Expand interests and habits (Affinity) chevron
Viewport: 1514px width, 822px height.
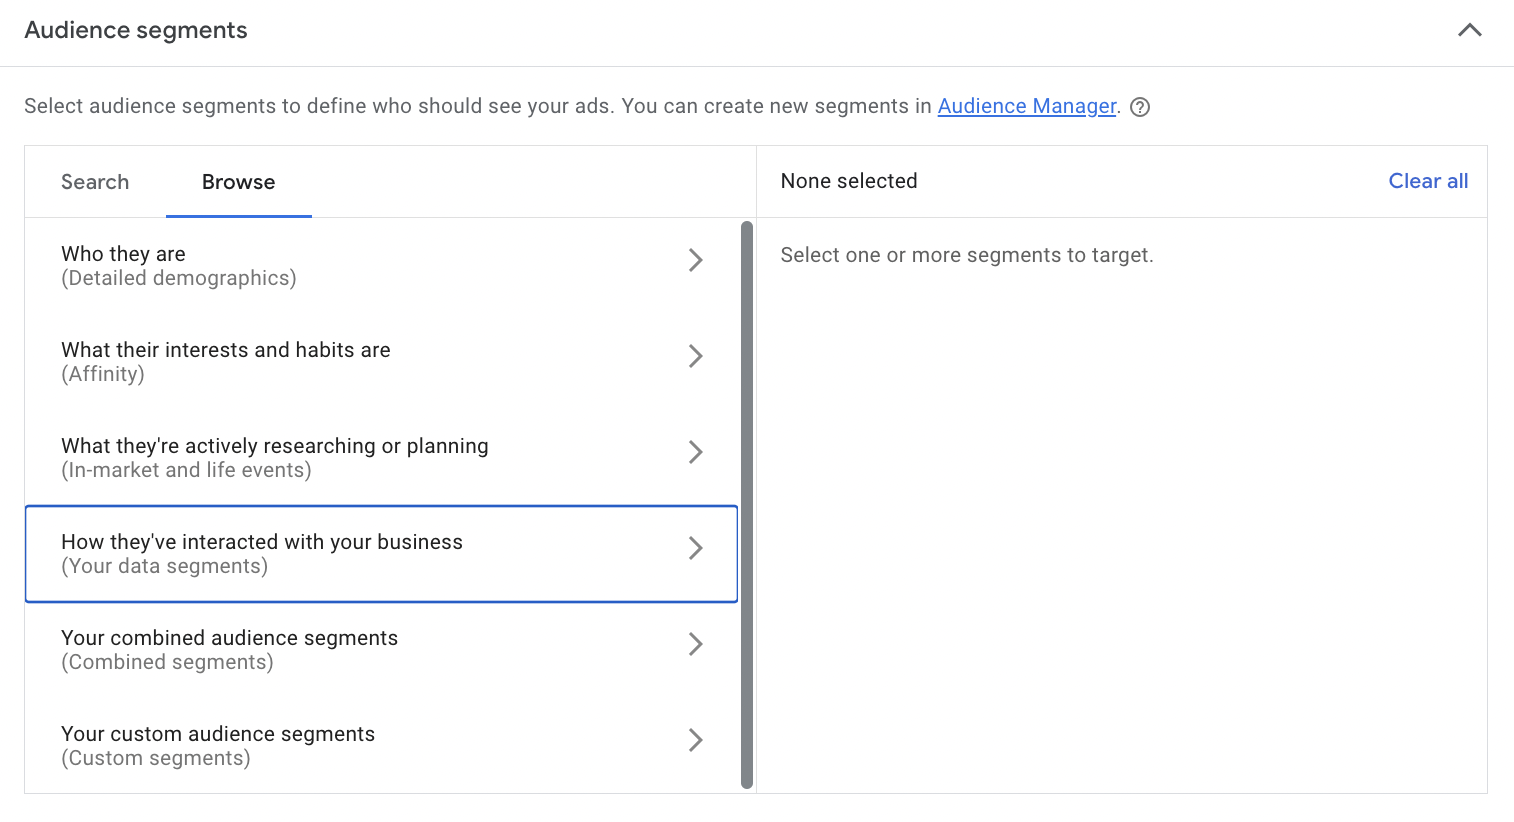(696, 356)
